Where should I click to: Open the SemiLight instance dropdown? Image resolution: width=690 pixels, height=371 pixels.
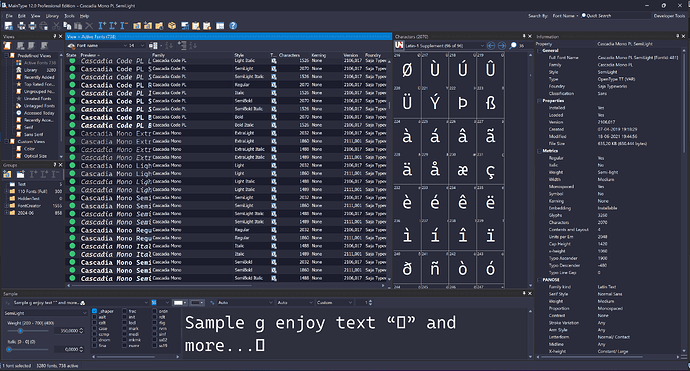[x=46, y=313]
